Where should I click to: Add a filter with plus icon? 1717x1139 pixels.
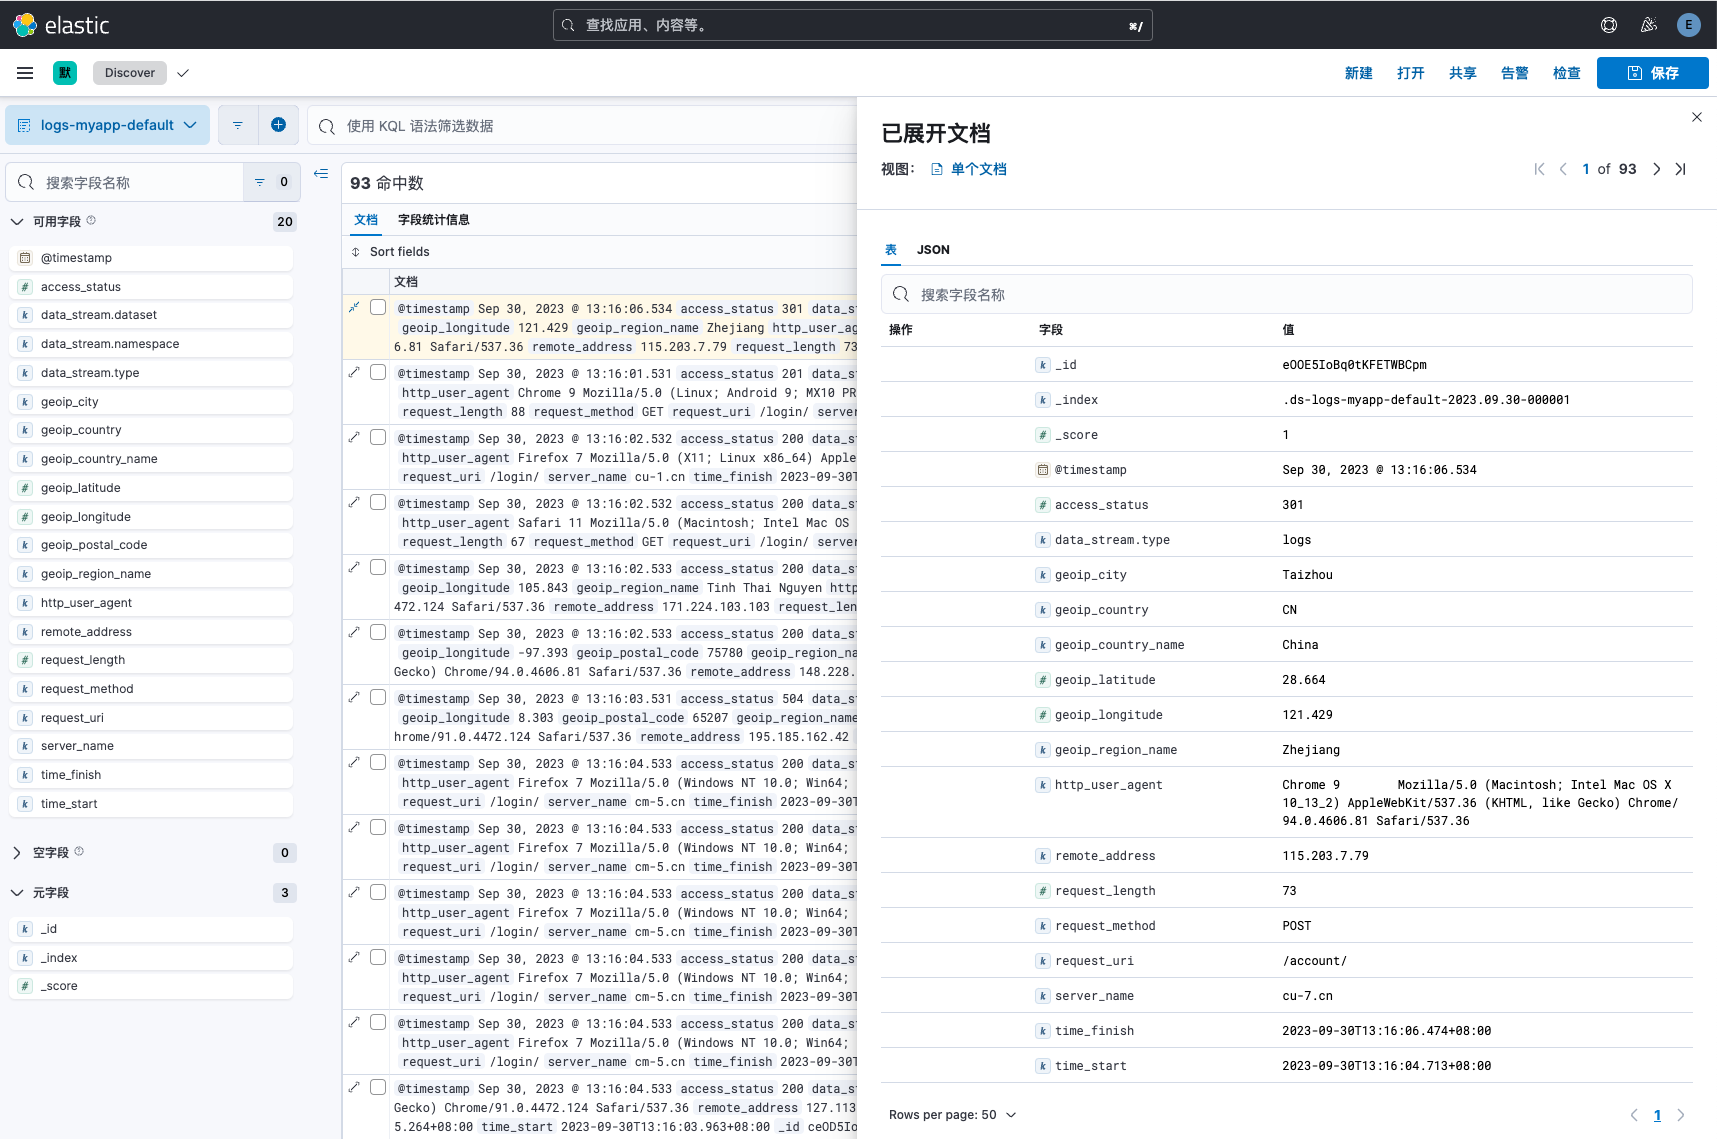[278, 125]
